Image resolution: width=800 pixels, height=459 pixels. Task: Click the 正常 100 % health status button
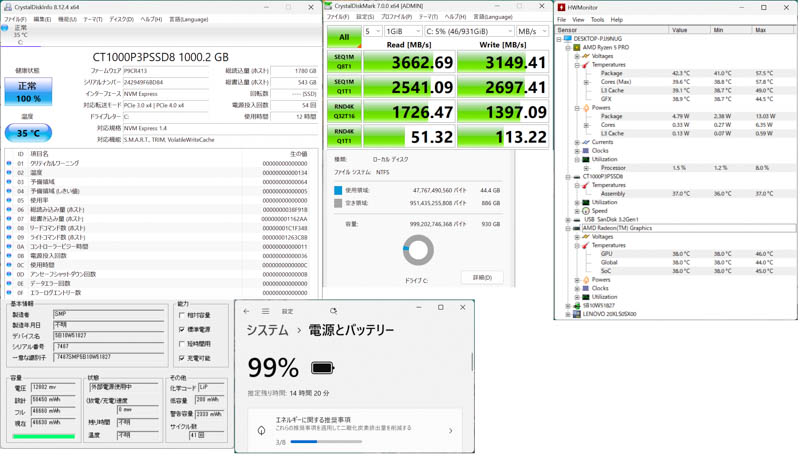click(x=28, y=91)
